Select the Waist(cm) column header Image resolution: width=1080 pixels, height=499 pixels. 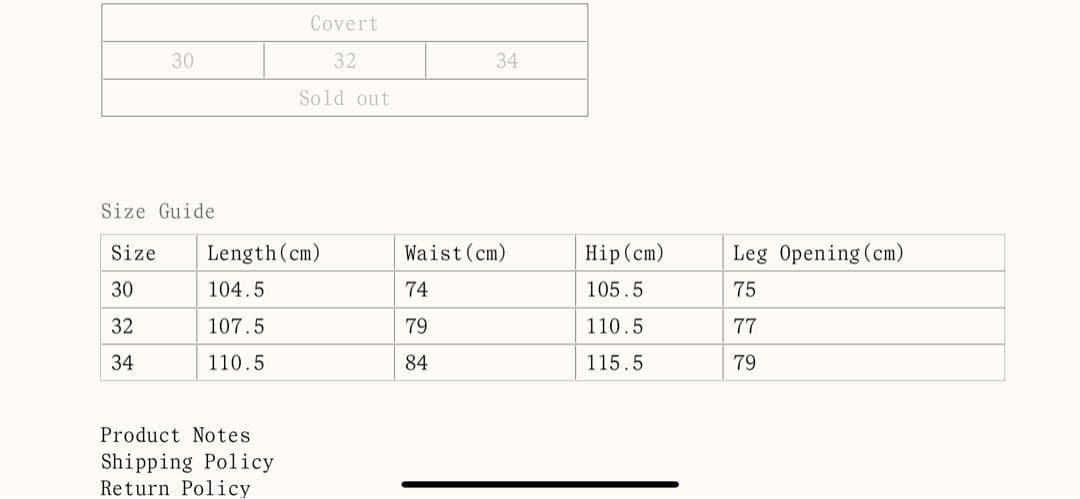coord(455,253)
